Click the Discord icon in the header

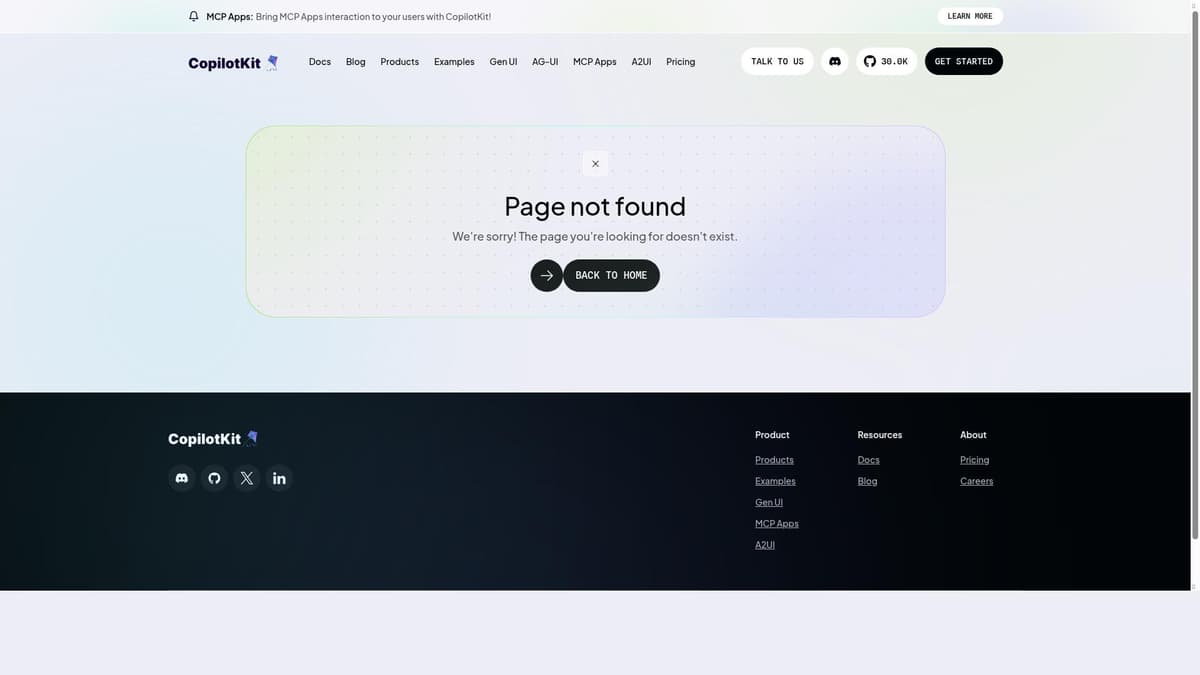tap(834, 62)
